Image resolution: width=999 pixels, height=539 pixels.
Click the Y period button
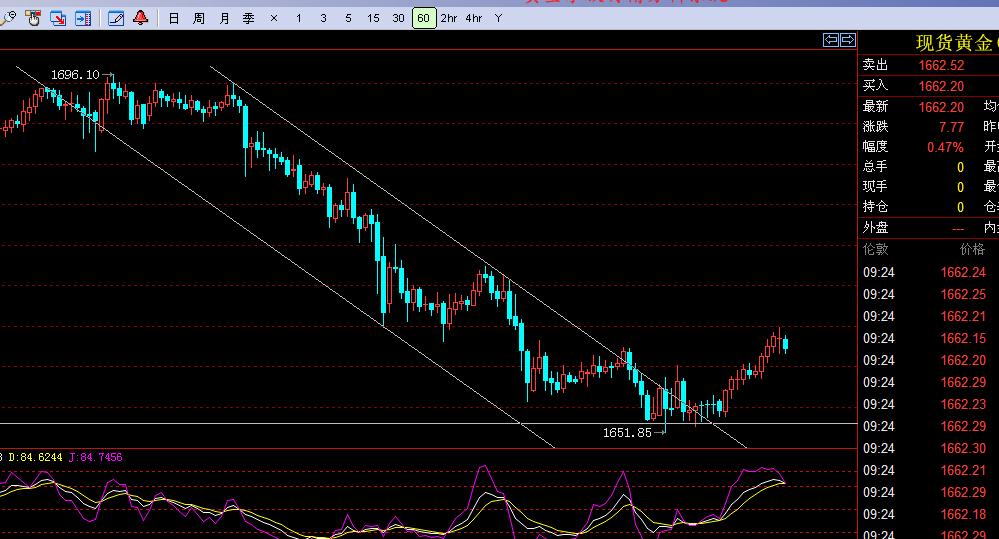498,18
